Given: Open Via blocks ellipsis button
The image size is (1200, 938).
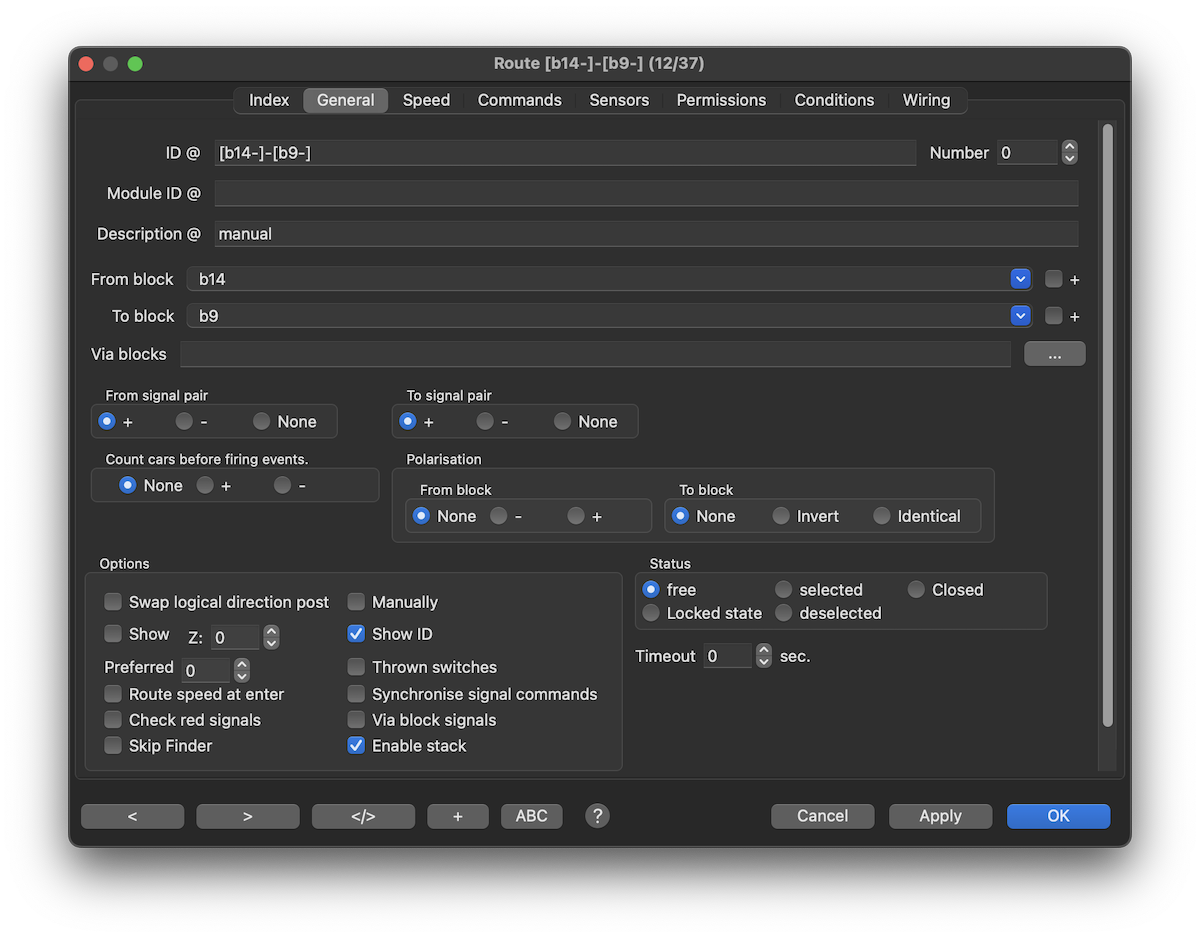Looking at the screenshot, I should [1054, 353].
